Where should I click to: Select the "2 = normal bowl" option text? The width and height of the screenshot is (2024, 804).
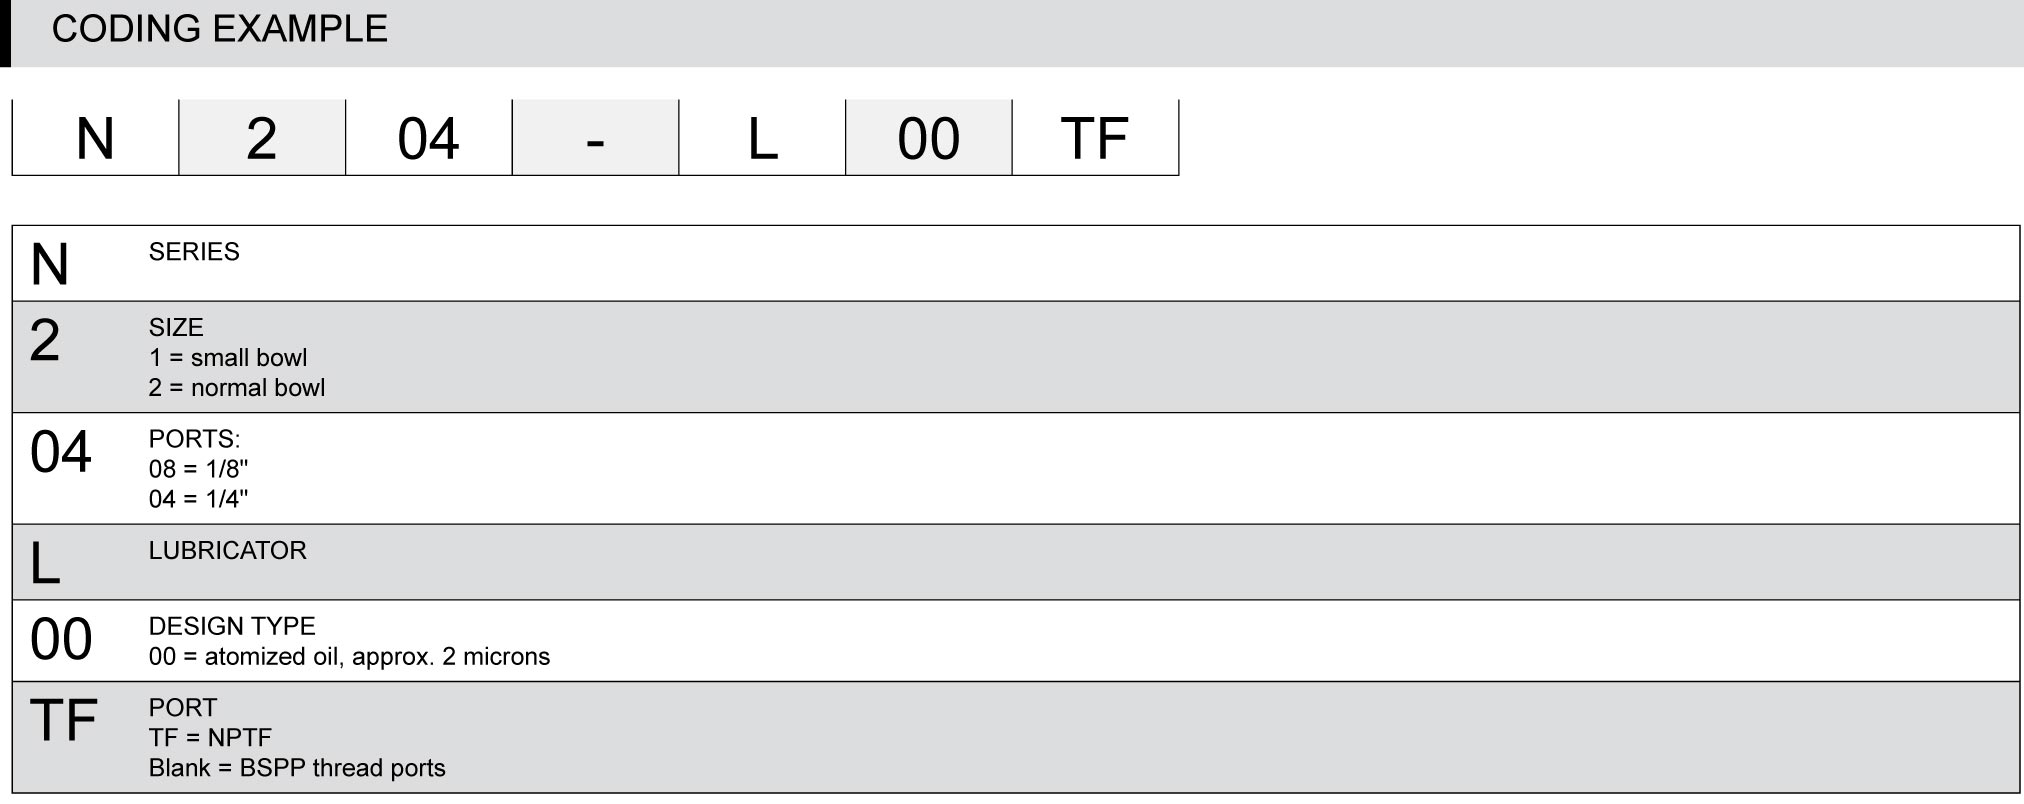237,388
